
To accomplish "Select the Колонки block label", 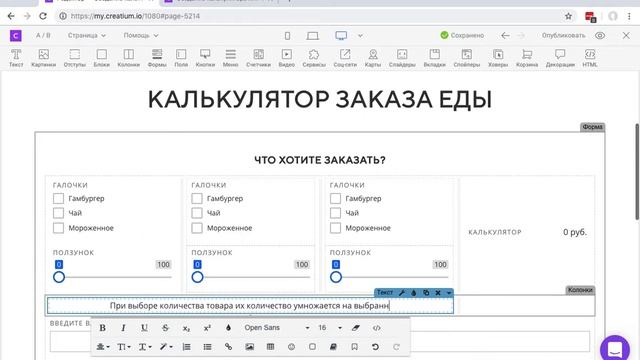I will tap(580, 290).
